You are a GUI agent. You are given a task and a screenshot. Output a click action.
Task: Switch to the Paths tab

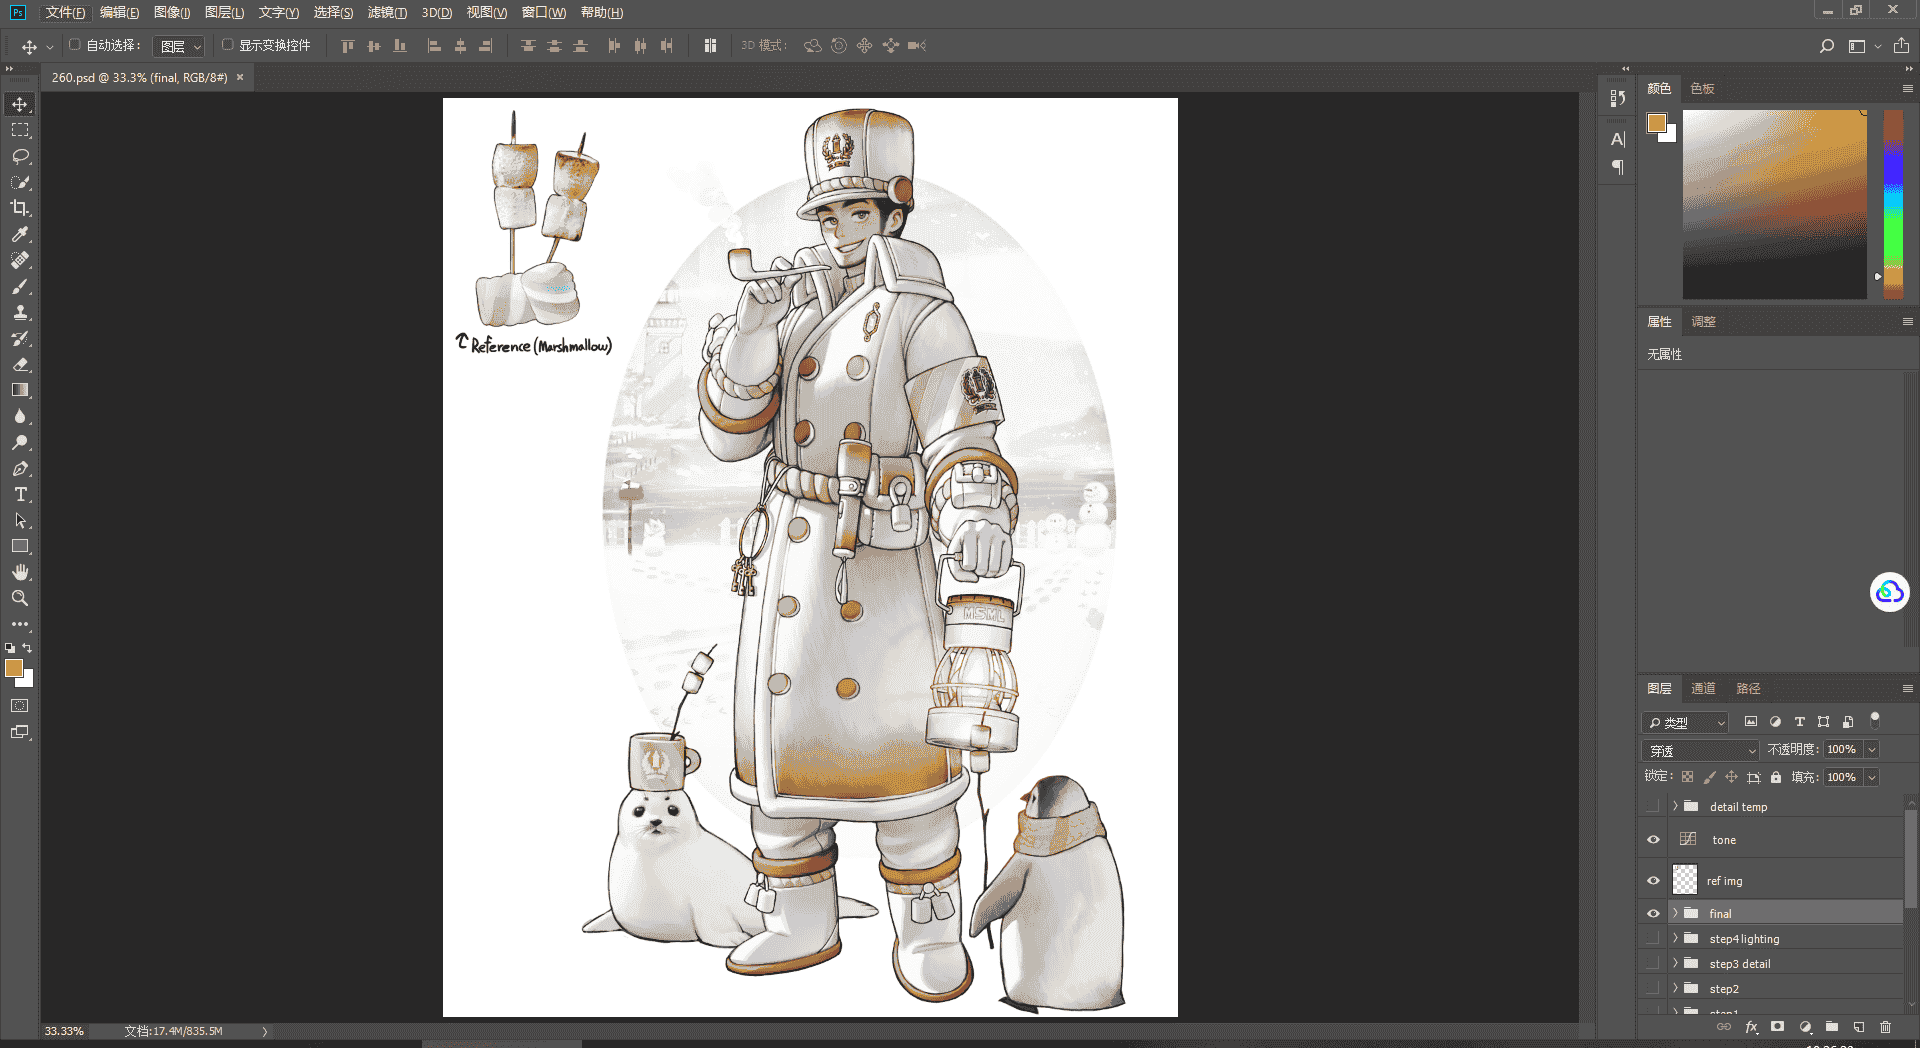coord(1748,688)
